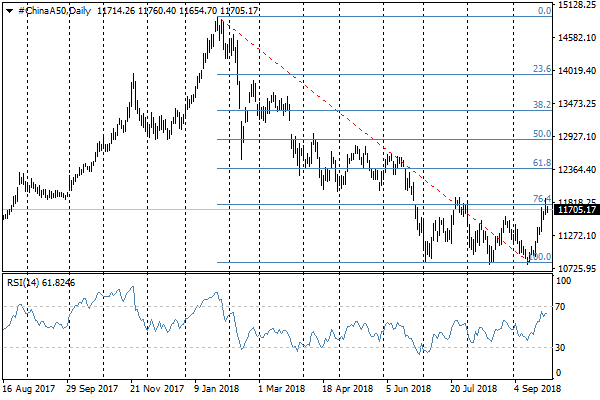The image size is (600, 400).
Task: Click the 50.0 Fibonacci retracement label
Action: [542, 134]
